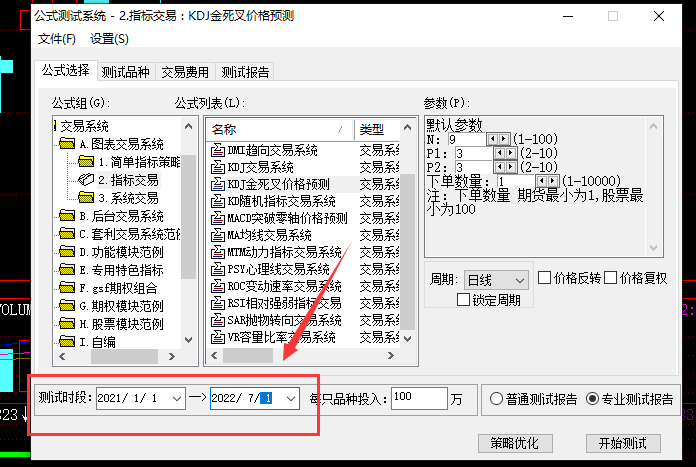Click the 策略优化 button

click(515, 443)
